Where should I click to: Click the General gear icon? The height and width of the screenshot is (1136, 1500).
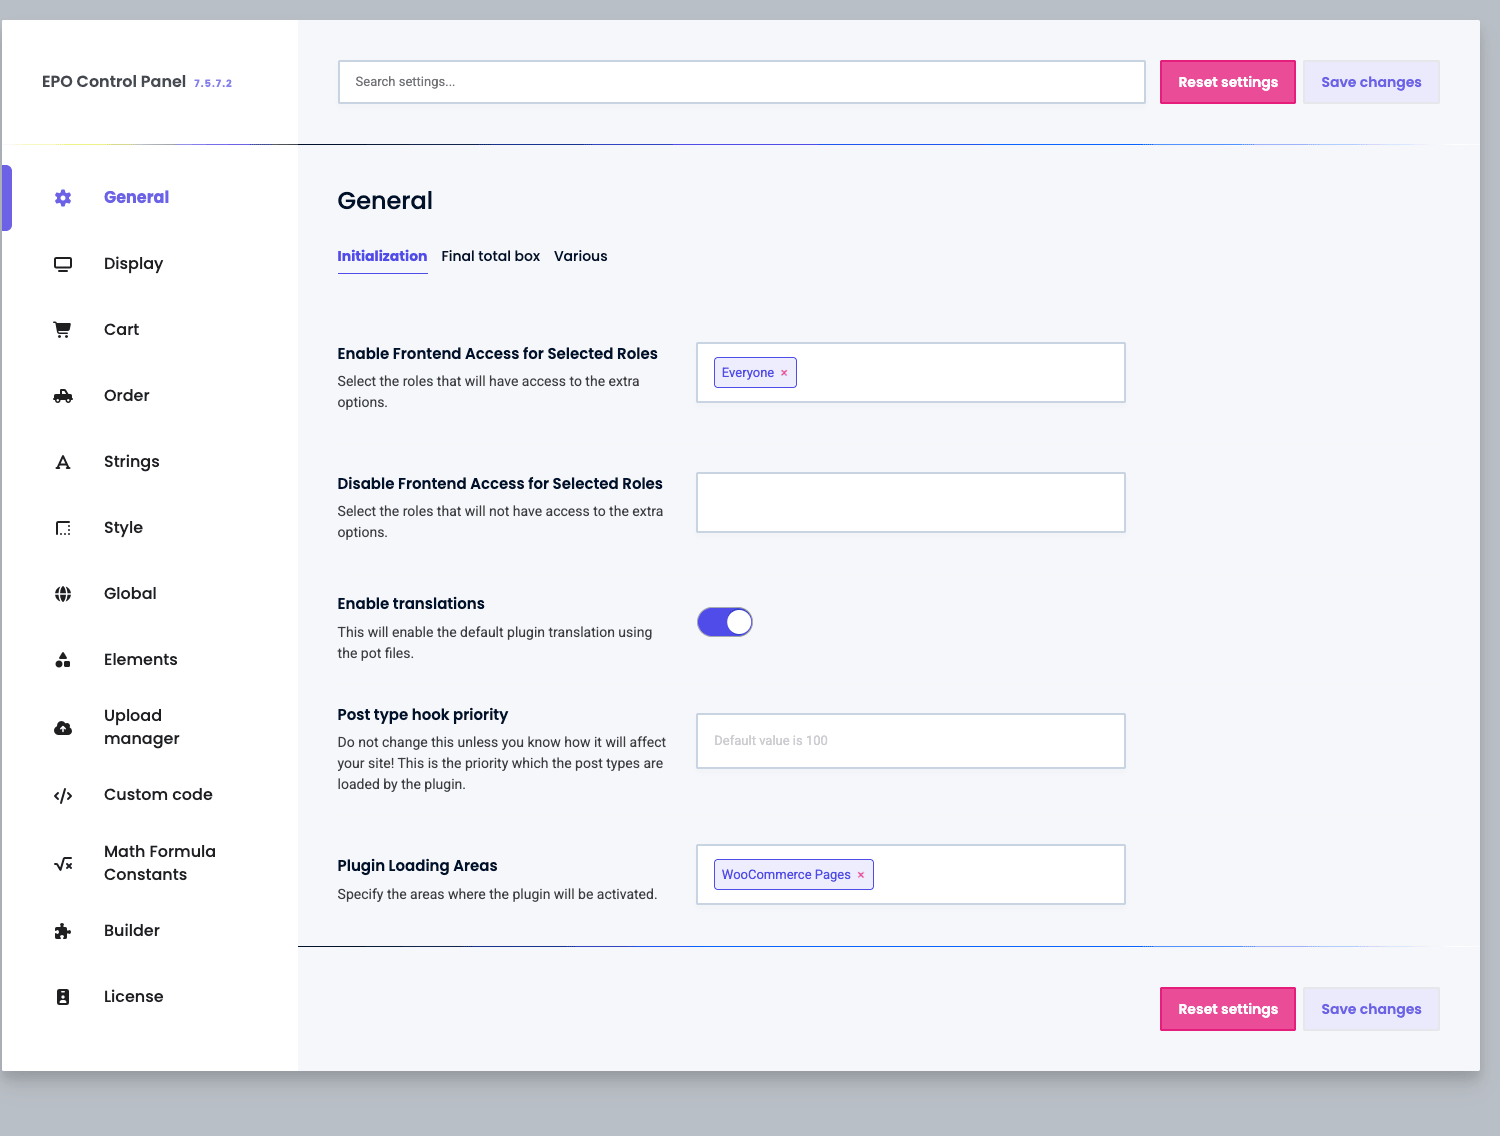click(x=63, y=198)
